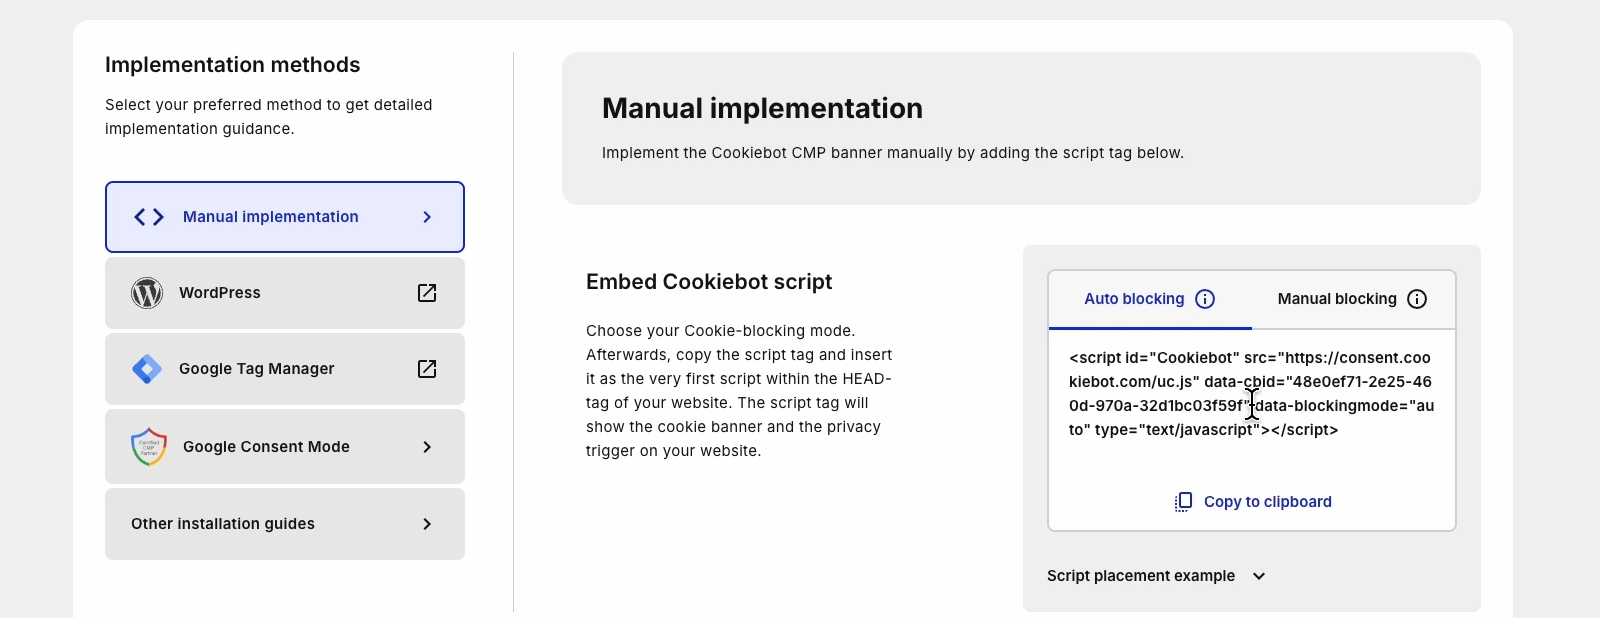The width and height of the screenshot is (1600, 618).
Task: Select Google Tag Manager method
Action: pyautogui.click(x=257, y=369)
